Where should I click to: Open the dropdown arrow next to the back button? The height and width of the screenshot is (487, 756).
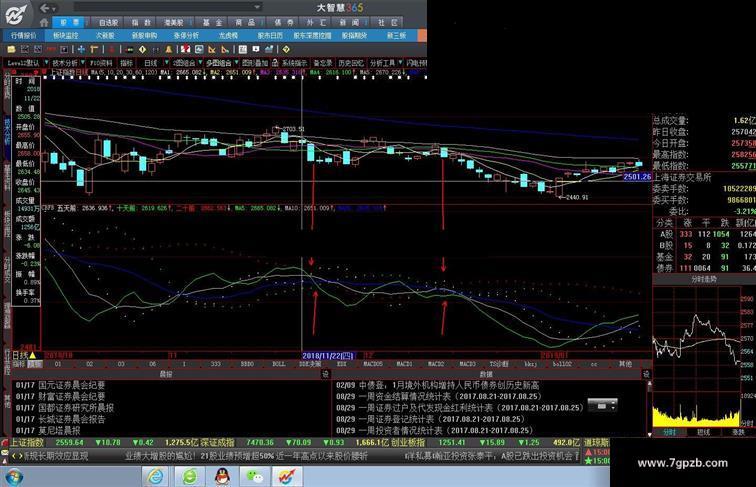click(x=54, y=8)
